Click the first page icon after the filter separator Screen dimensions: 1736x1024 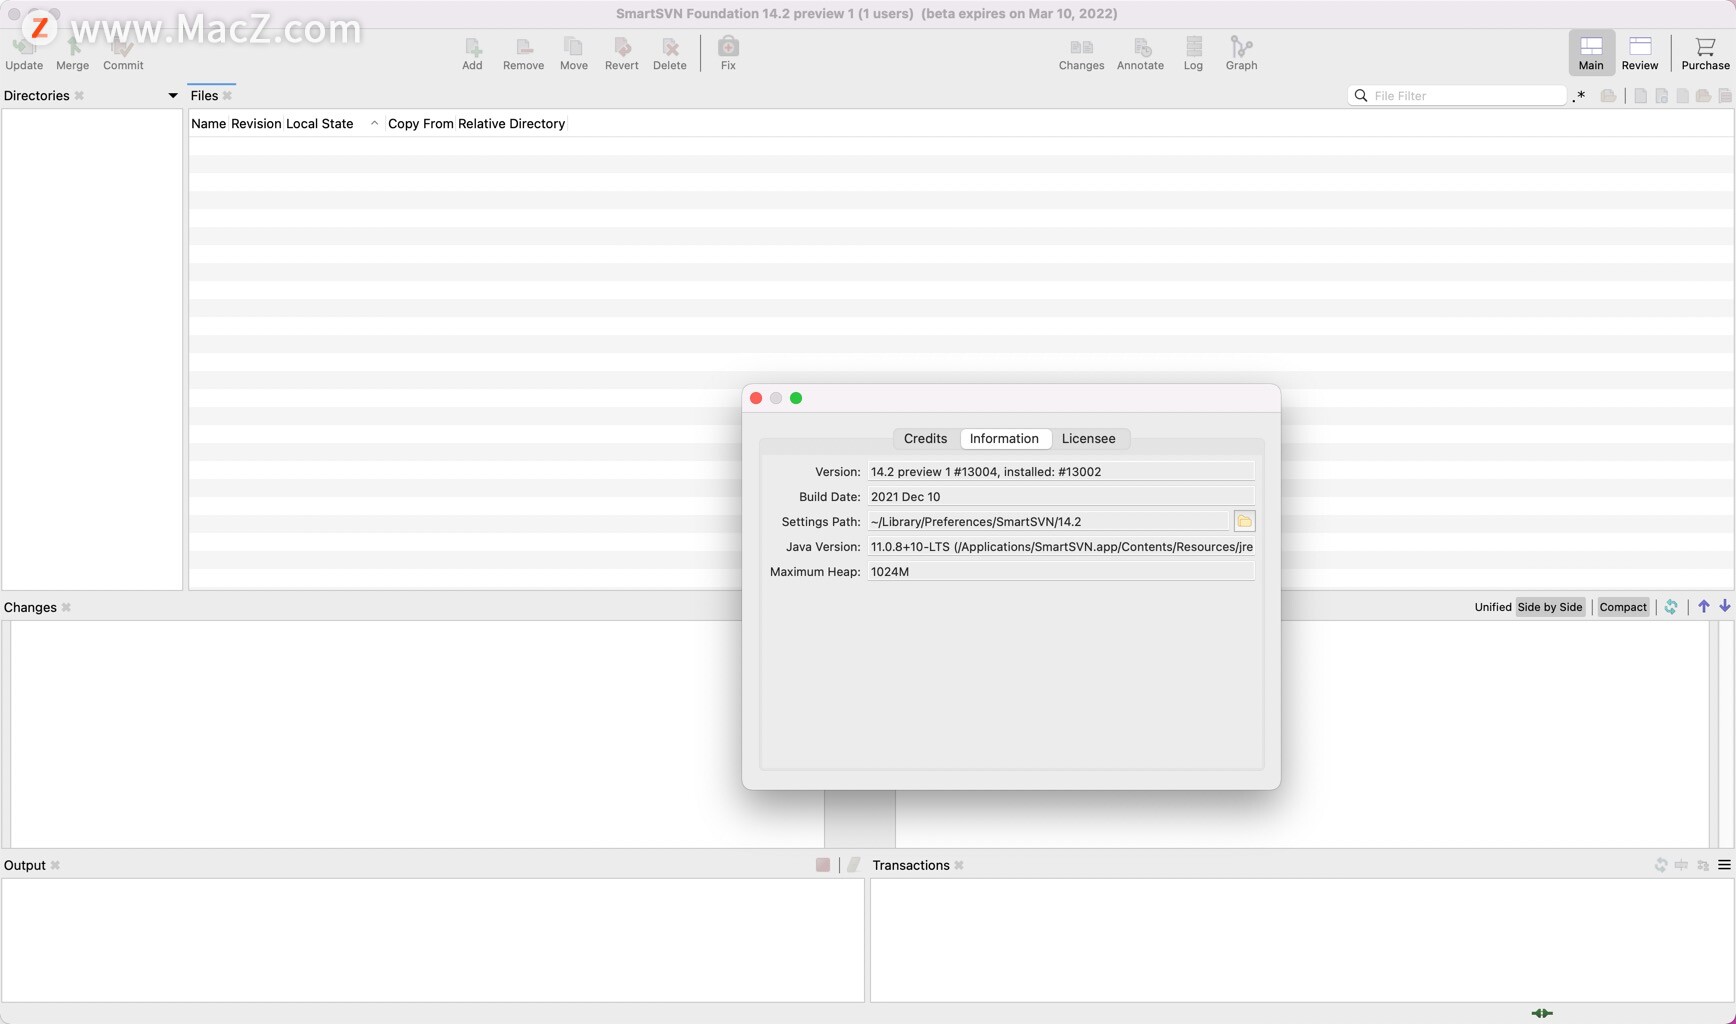pos(1640,96)
